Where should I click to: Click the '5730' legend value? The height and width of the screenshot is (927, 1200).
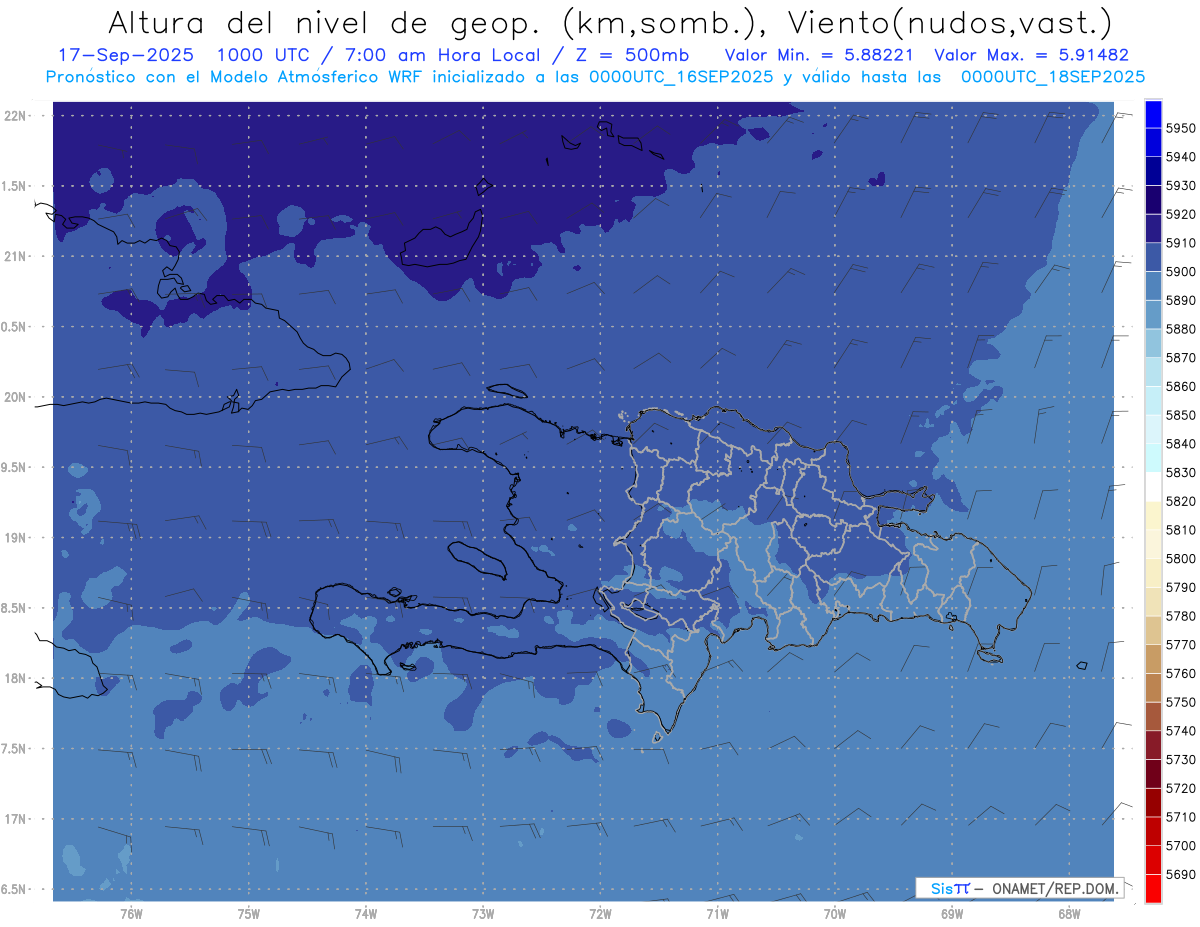[x=1180, y=760]
